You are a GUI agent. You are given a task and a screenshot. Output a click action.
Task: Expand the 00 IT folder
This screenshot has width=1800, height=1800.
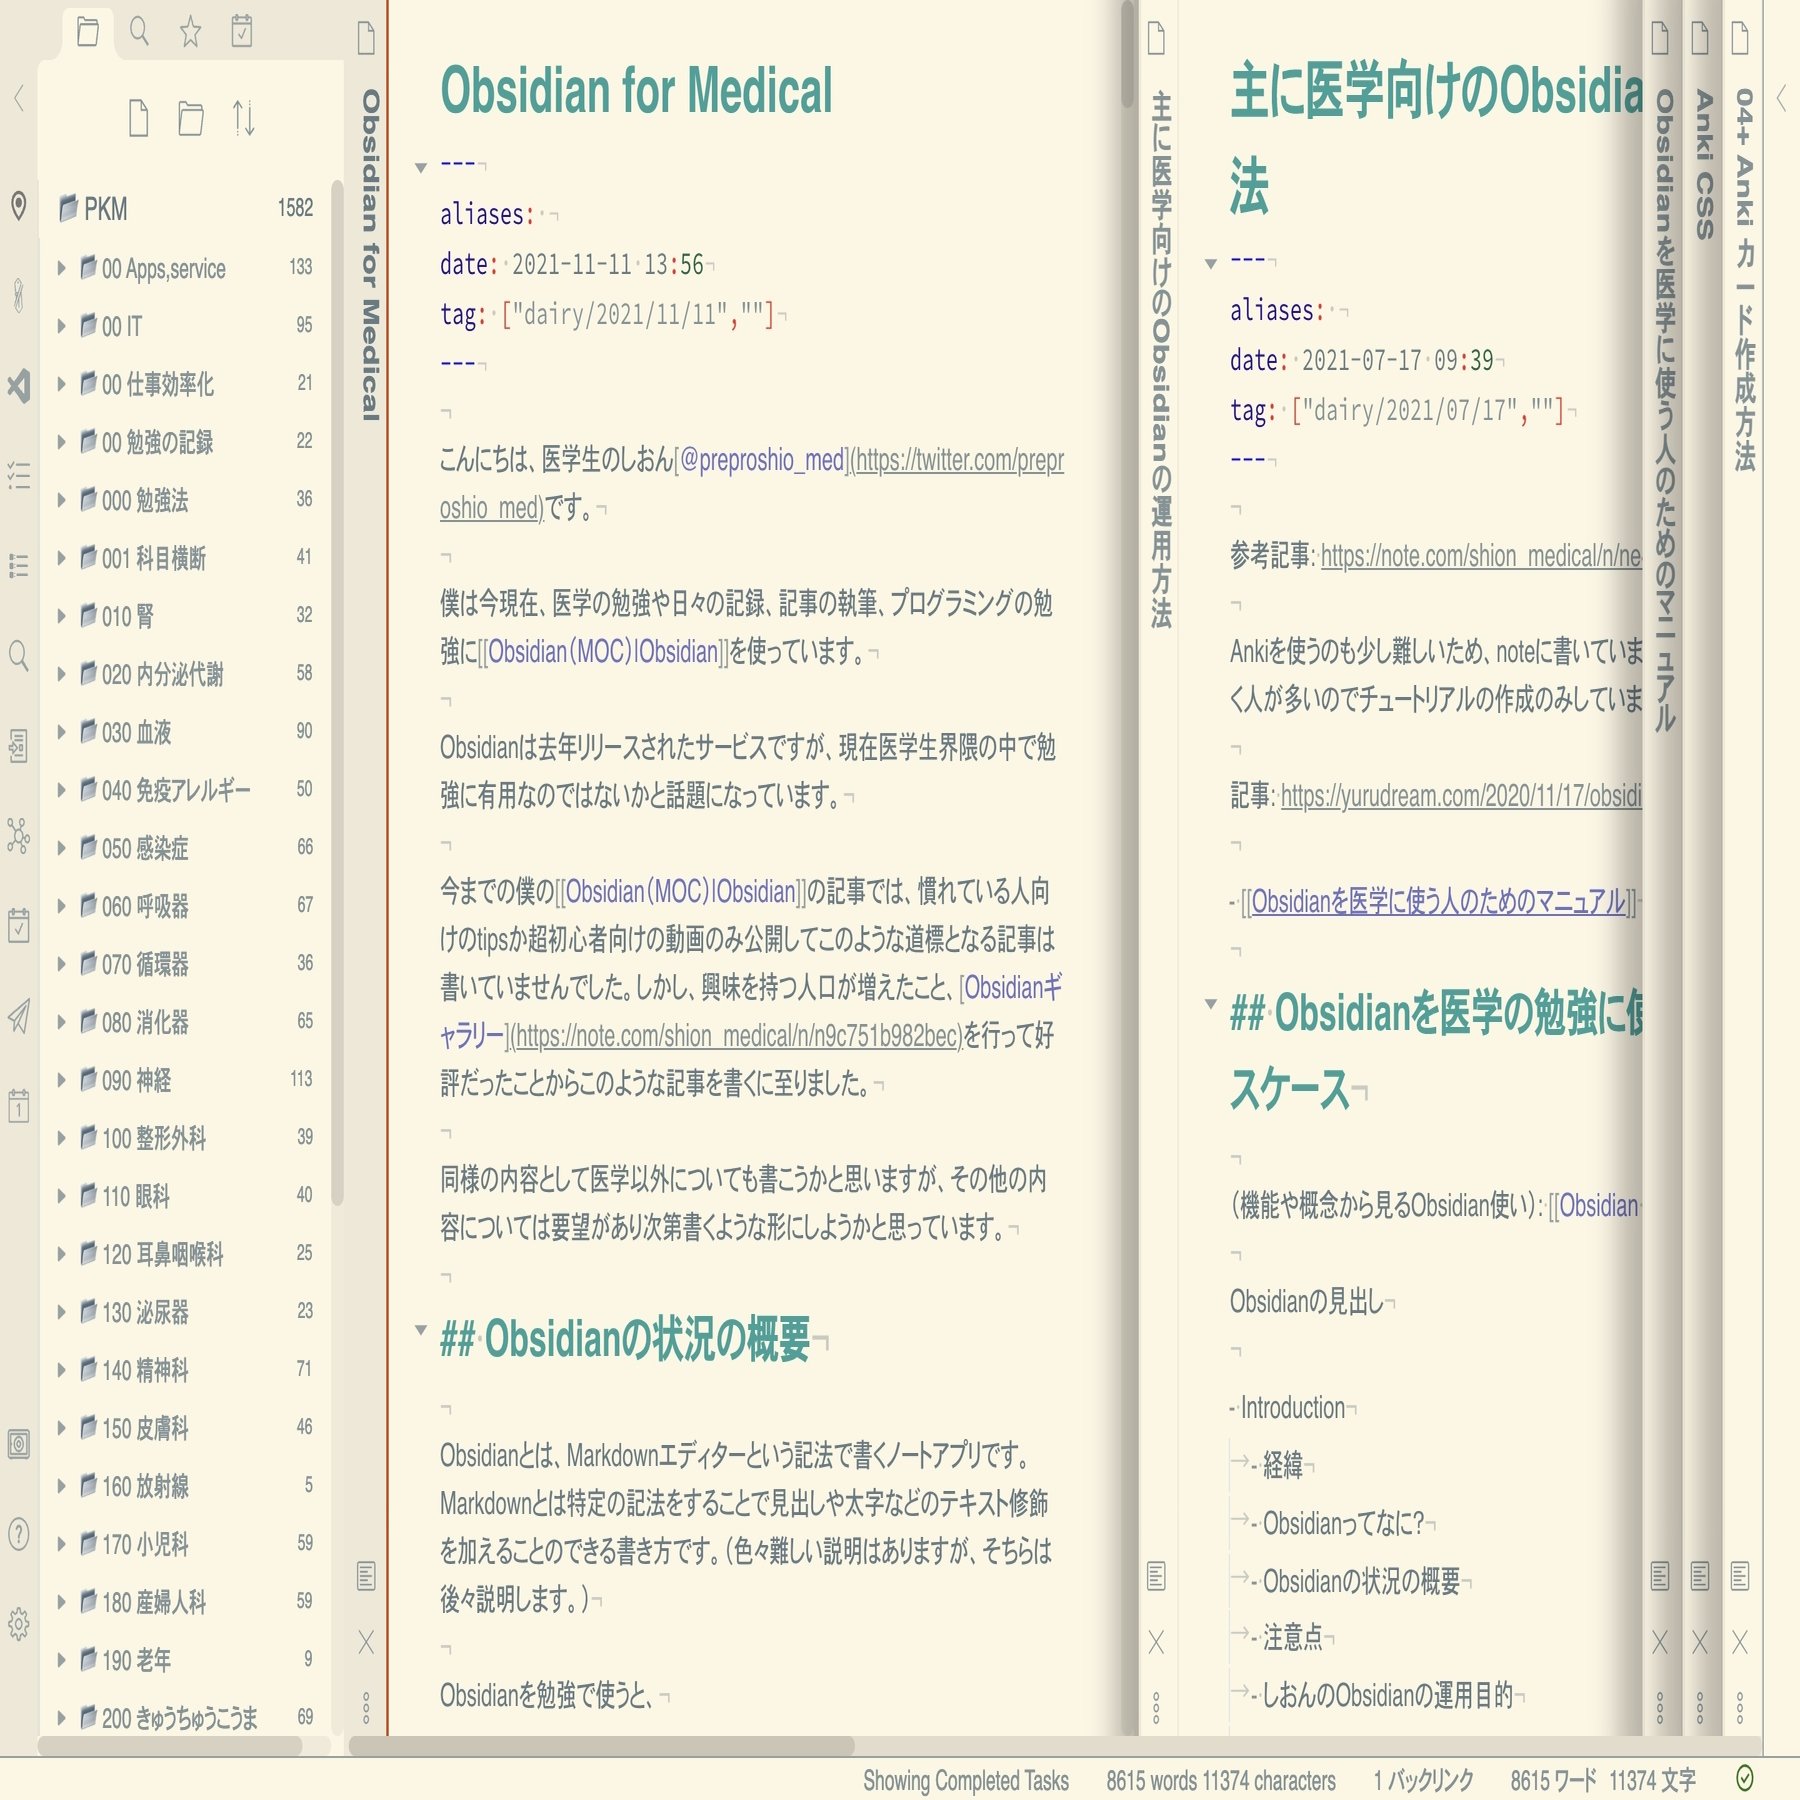click(61, 326)
